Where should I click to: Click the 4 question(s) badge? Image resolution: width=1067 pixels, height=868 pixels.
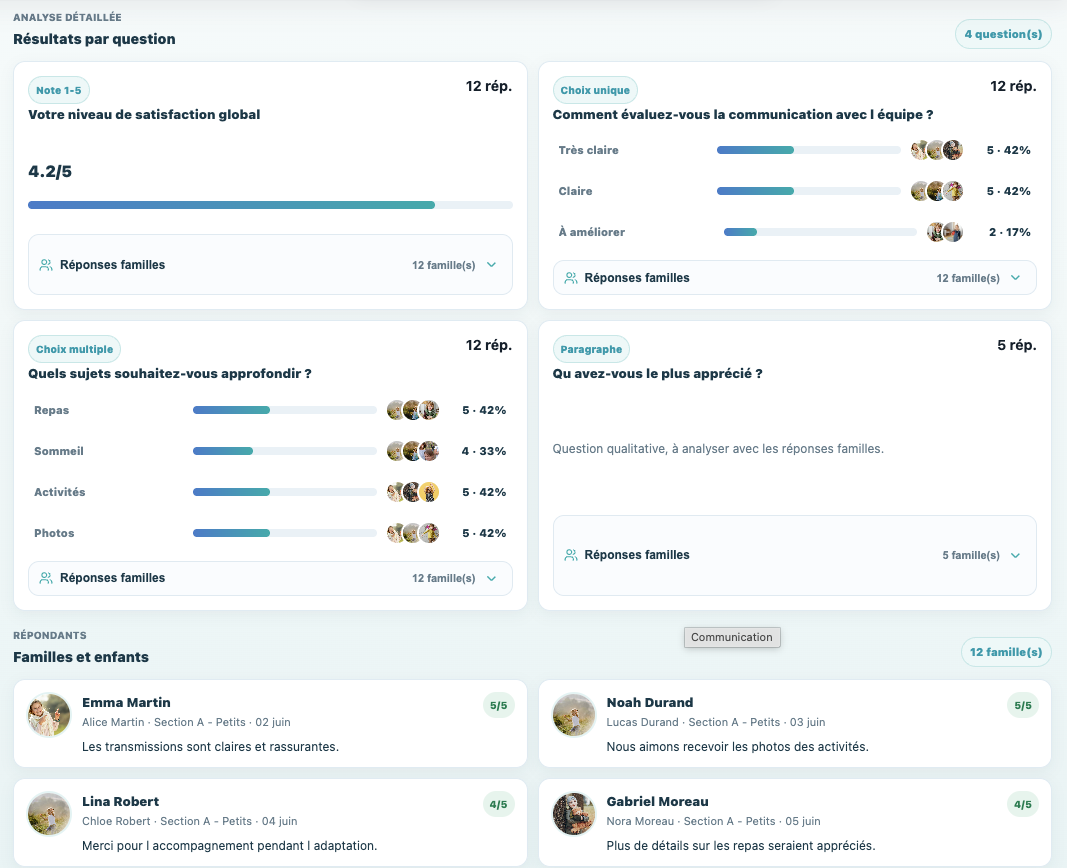(1003, 34)
